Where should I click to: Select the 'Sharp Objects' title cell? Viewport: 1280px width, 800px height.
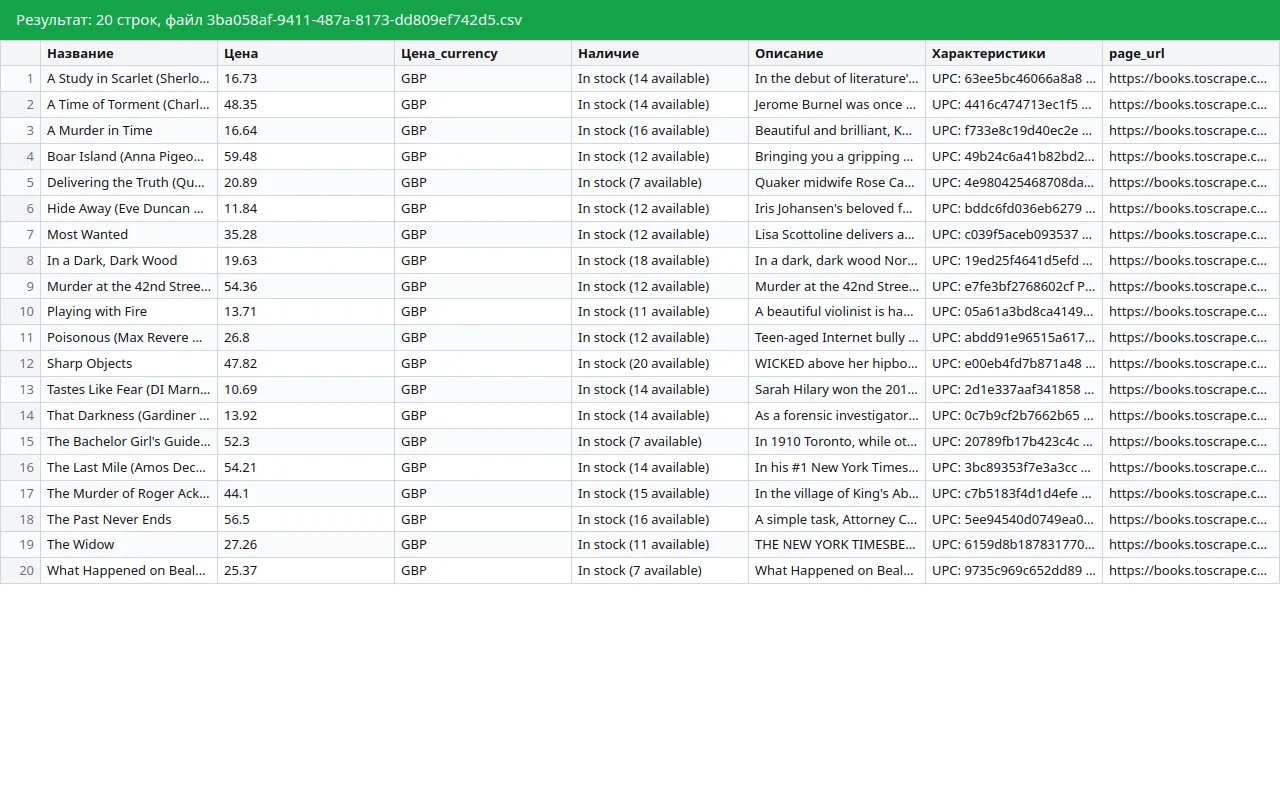129,363
